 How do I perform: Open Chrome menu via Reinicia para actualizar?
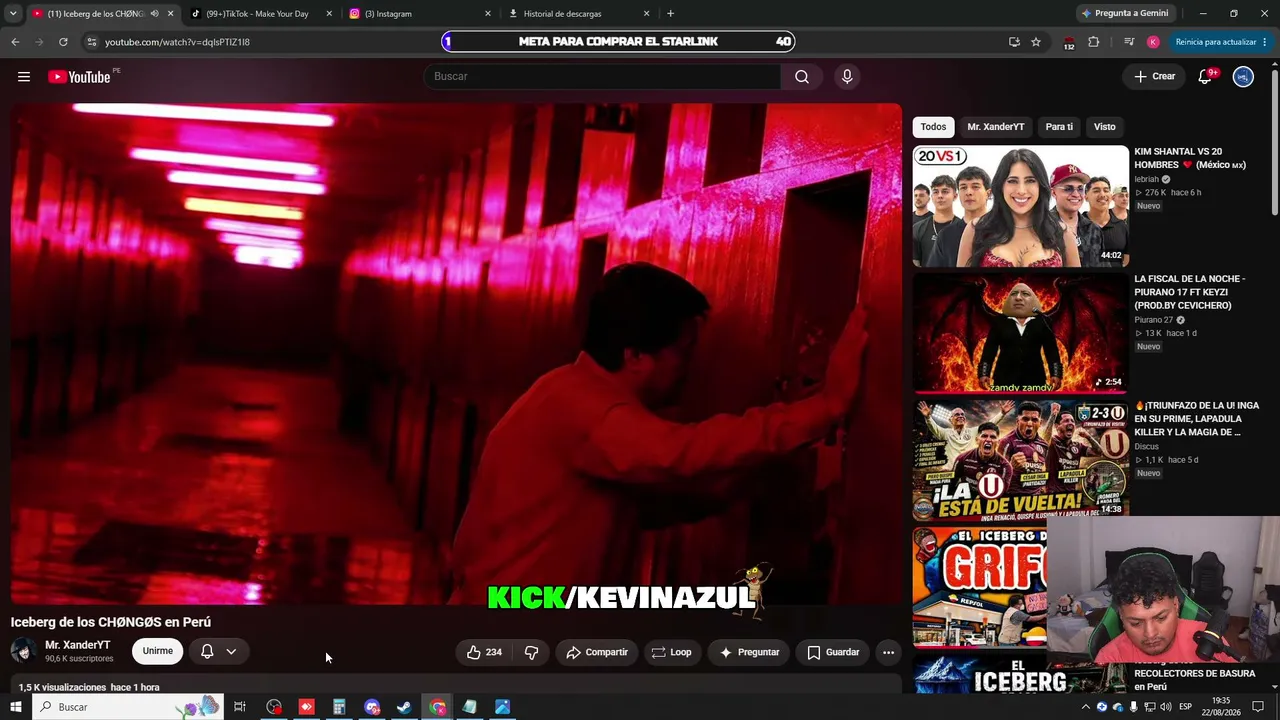(1221, 42)
